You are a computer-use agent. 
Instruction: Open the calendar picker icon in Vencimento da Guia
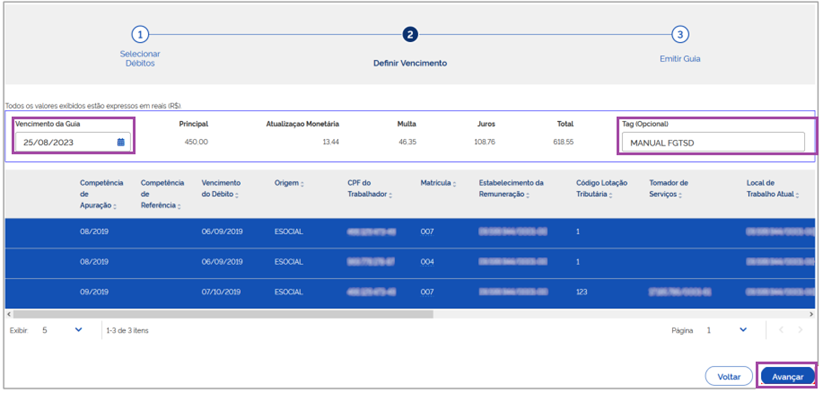pos(121,142)
